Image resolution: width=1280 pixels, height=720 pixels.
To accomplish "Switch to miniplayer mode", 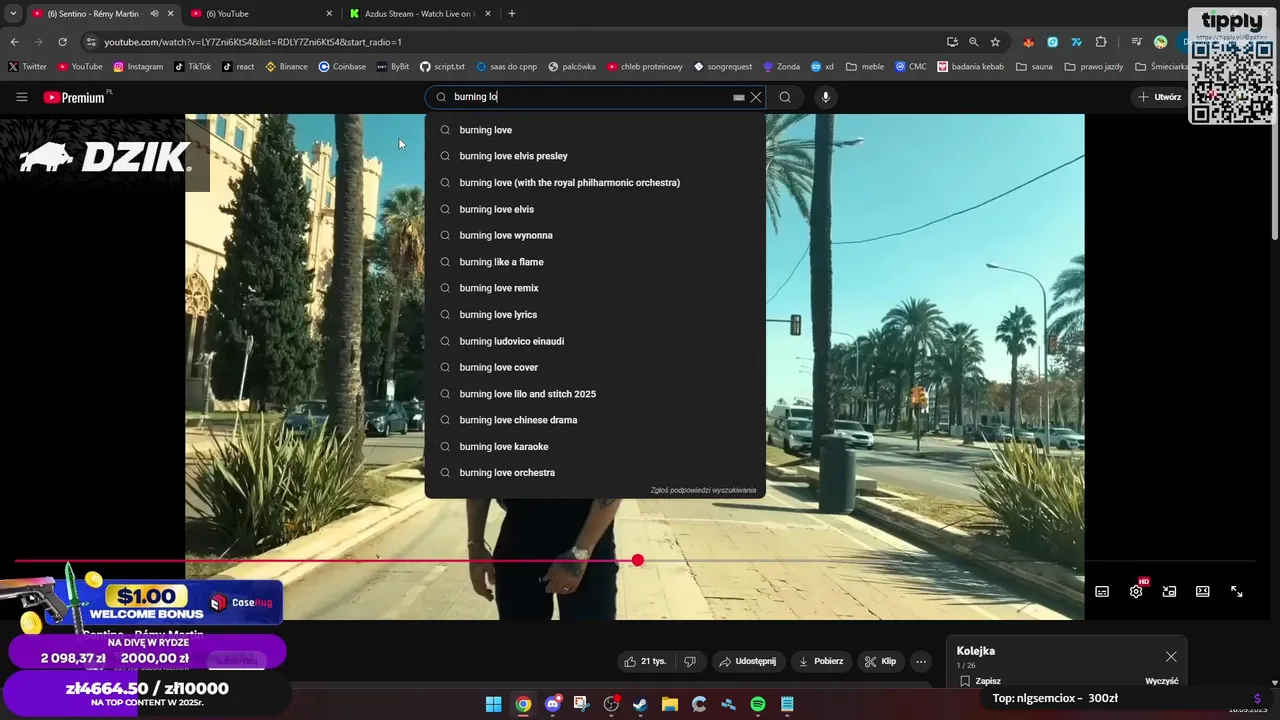I will point(1169,591).
